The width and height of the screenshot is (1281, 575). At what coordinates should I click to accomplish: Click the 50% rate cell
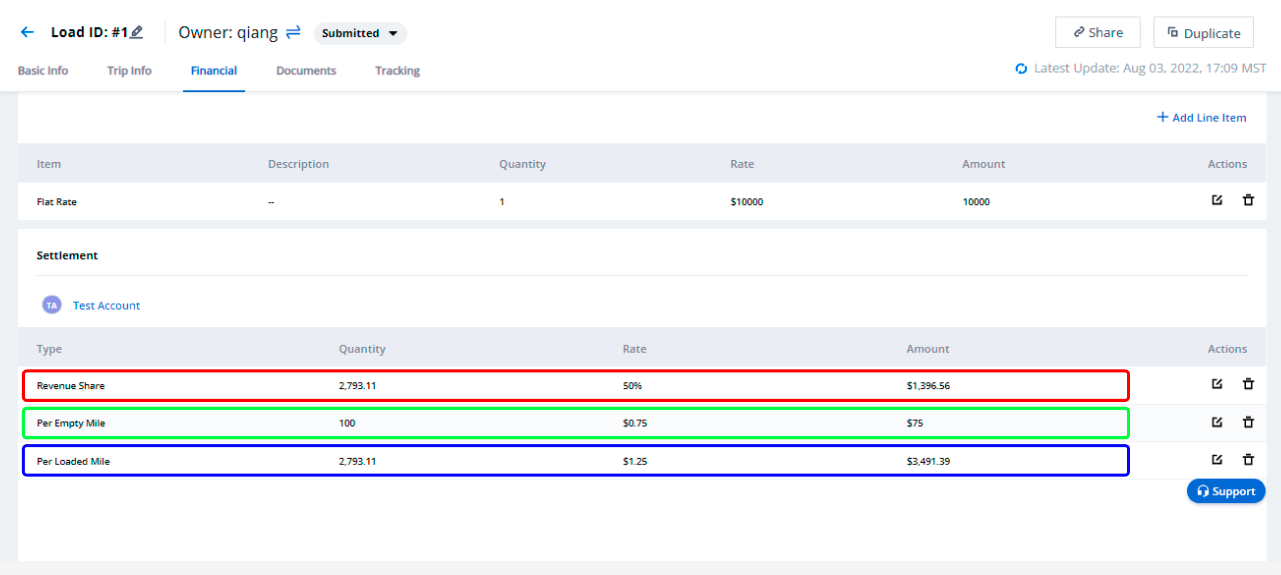[632, 385]
